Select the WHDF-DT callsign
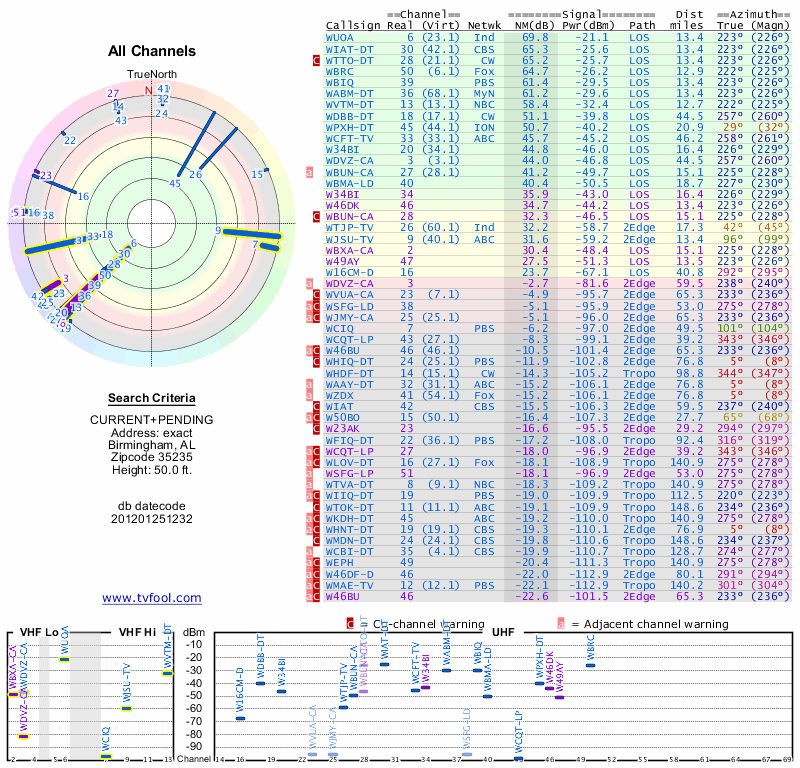 click(349, 374)
